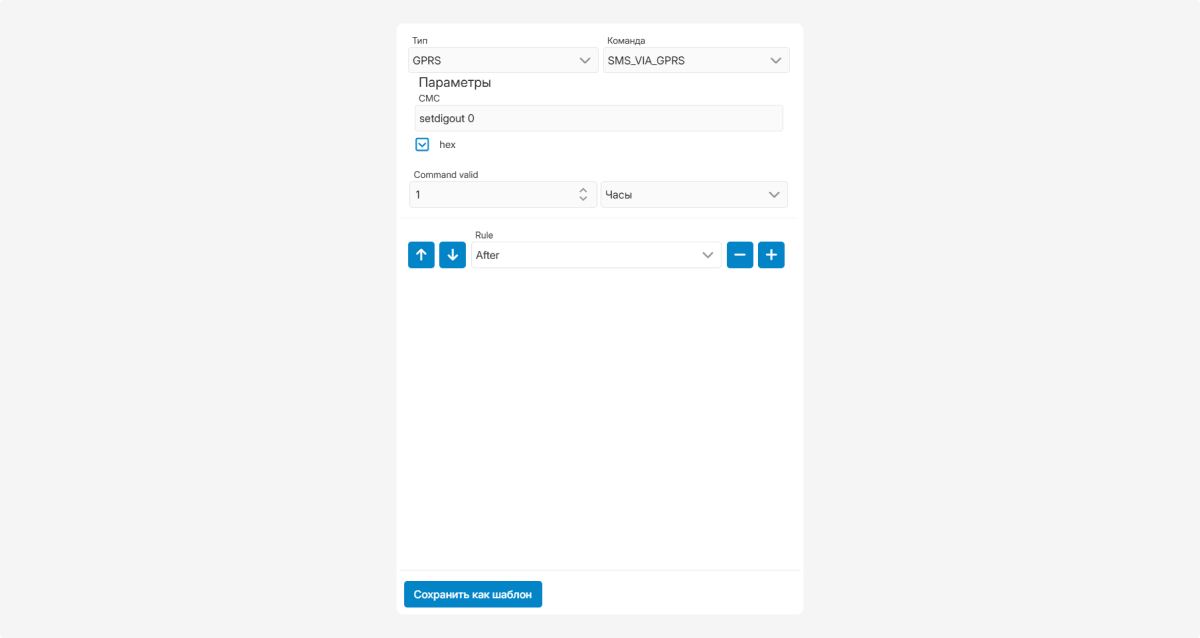Click the up arrow move button
Screen dimensions: 1200x638
(421, 255)
